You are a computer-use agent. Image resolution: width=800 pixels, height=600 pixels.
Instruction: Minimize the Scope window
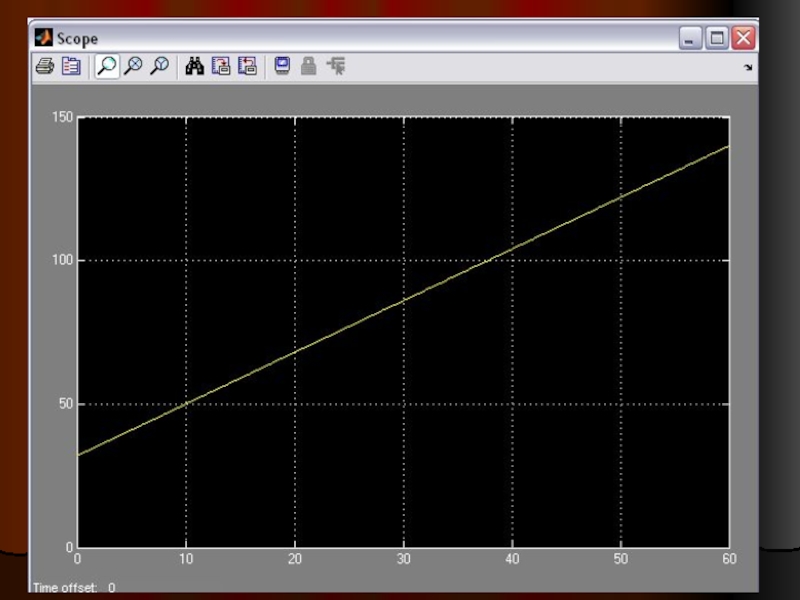(x=690, y=38)
